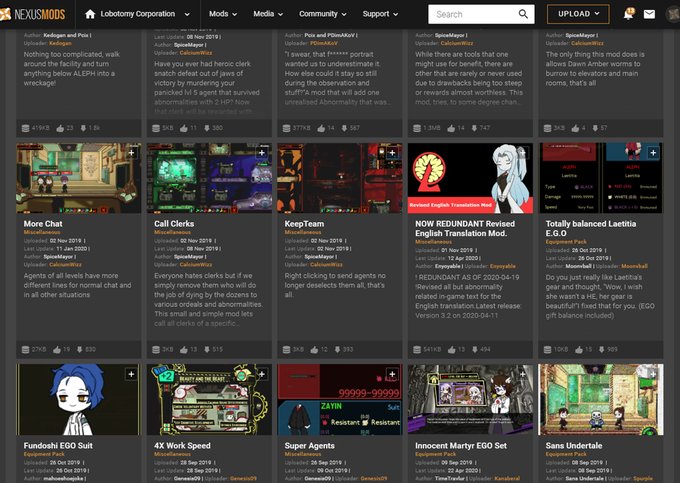Click plus icon on Innocent Martyr EGO Set thumbnail
The width and height of the screenshot is (680, 483).
(x=523, y=374)
